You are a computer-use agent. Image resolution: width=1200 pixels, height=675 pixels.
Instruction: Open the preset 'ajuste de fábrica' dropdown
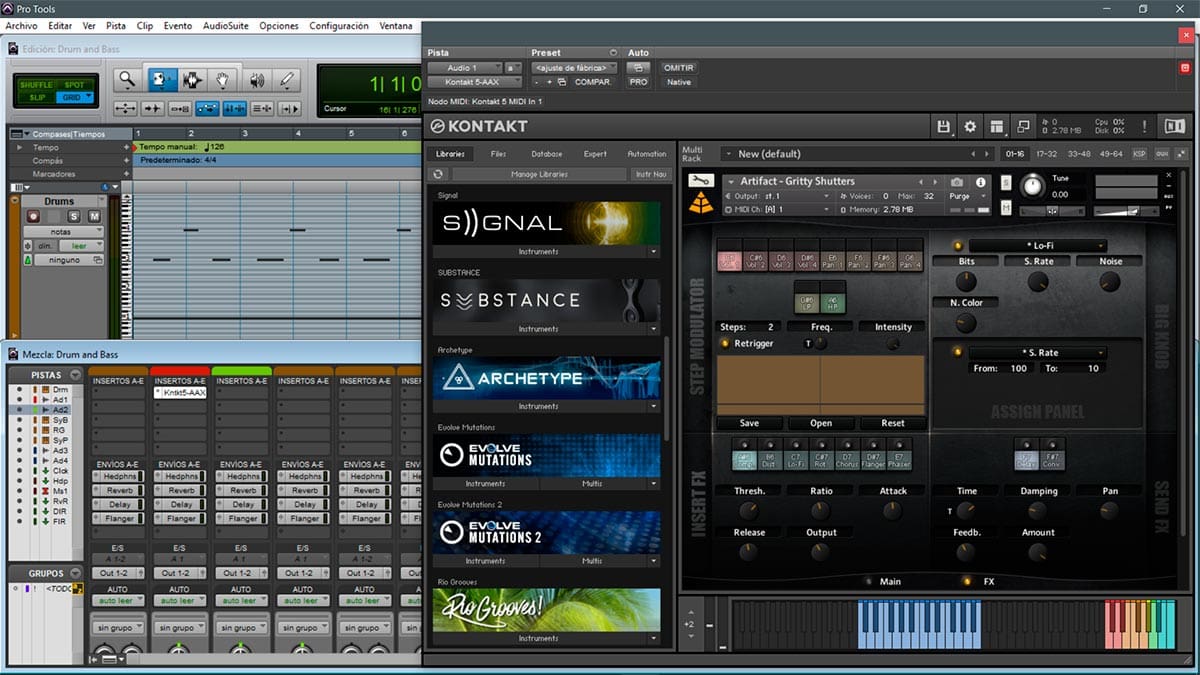(574, 68)
